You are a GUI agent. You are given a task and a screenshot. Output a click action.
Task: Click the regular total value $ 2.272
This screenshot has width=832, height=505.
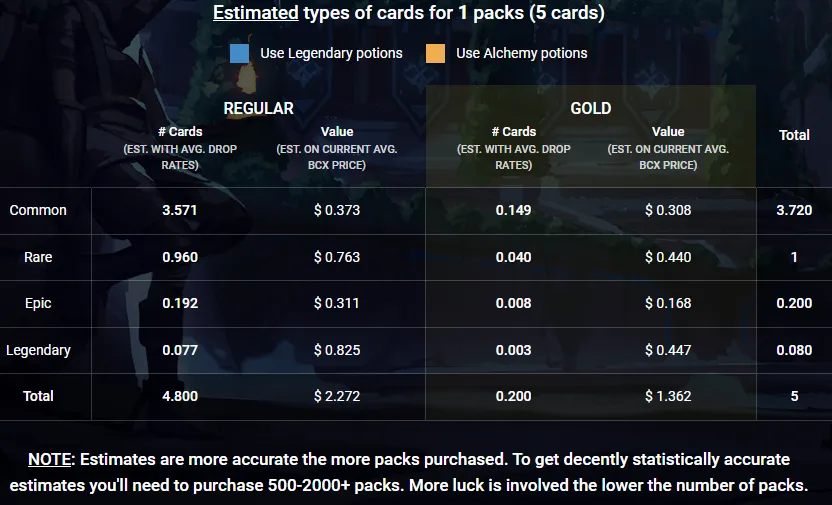coord(337,396)
